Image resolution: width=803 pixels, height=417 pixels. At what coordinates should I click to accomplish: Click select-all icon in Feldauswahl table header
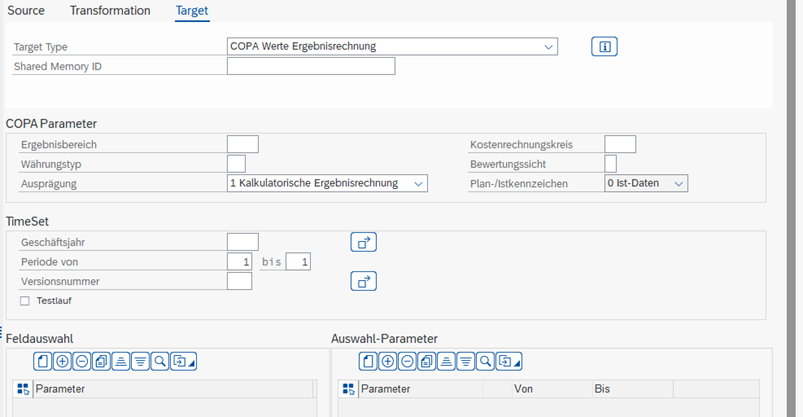coord(23,389)
